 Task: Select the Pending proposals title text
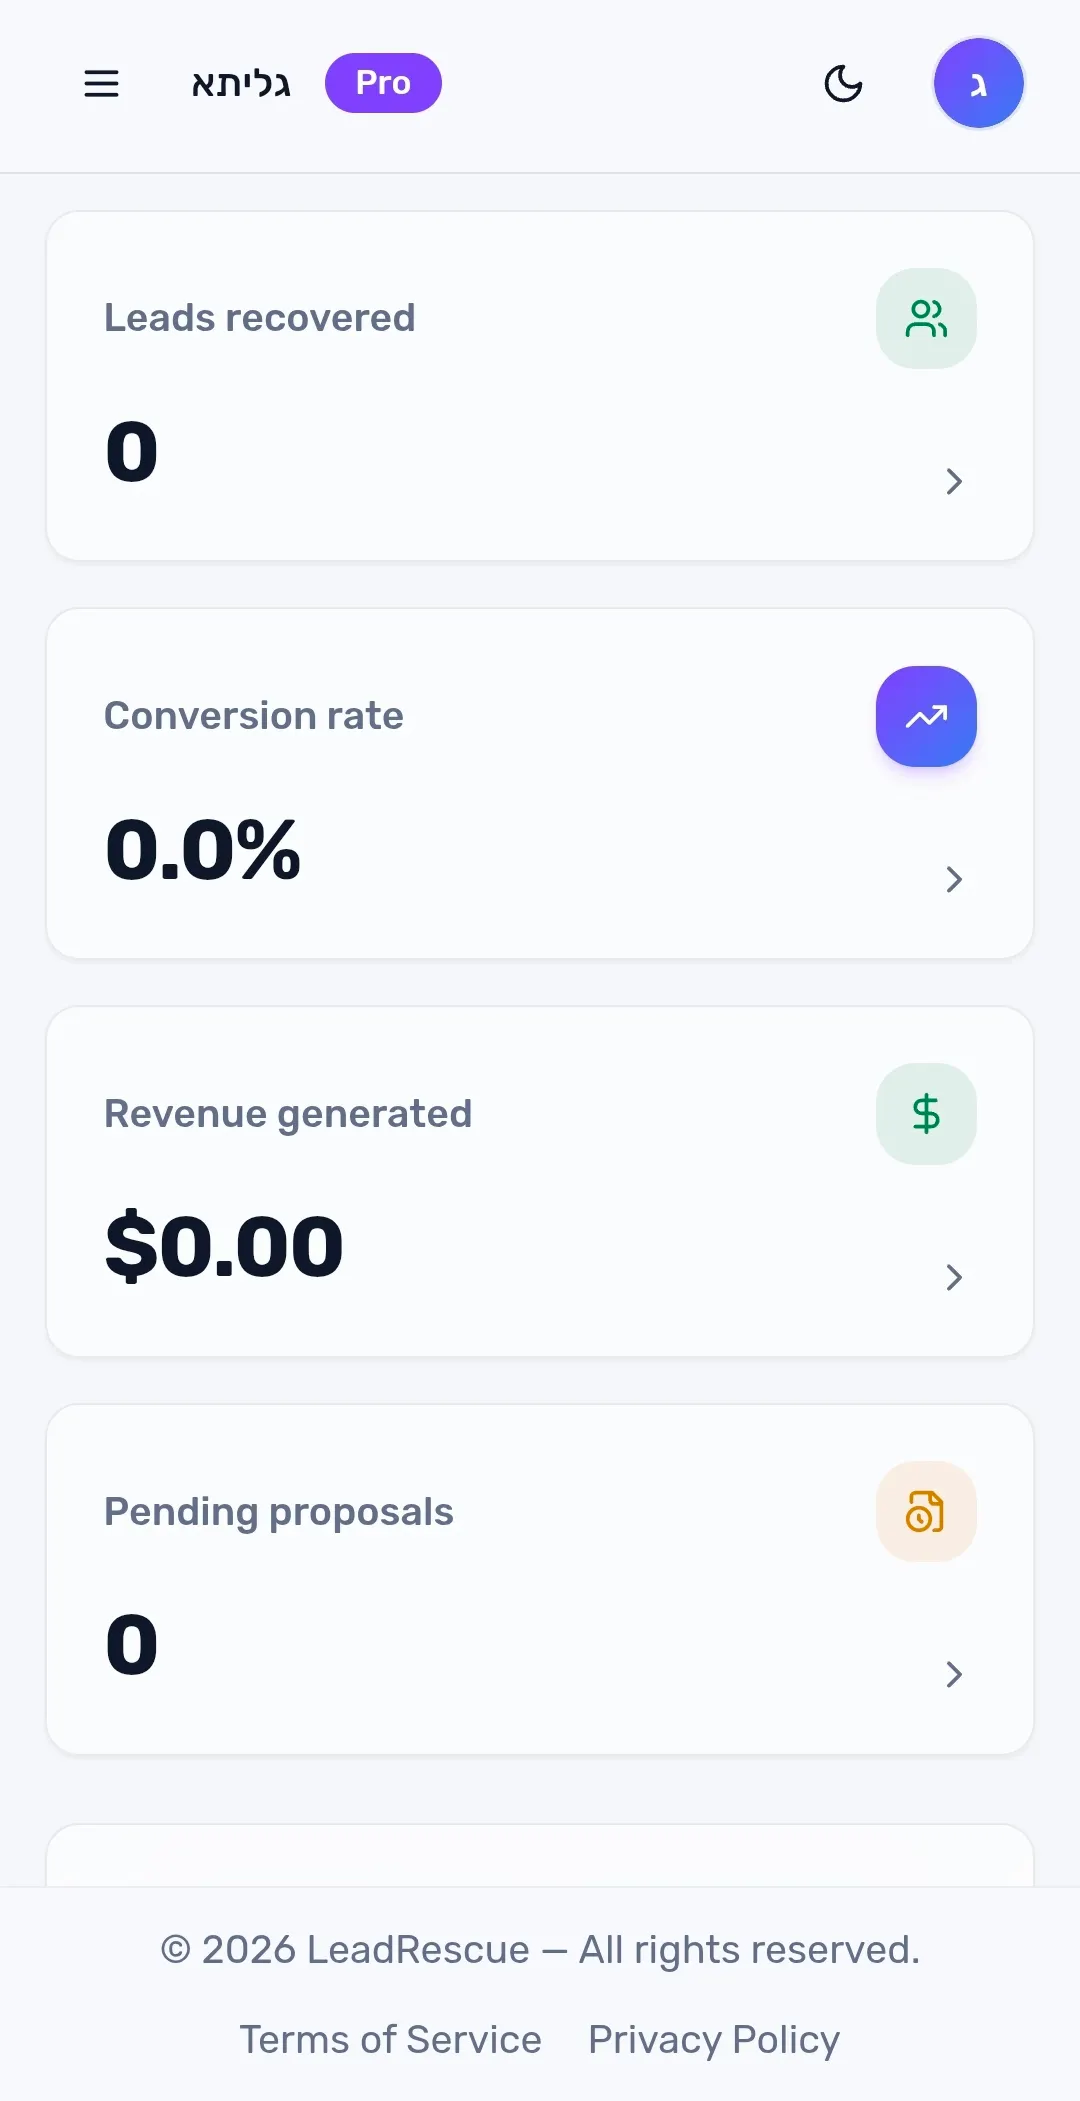[x=279, y=1512]
